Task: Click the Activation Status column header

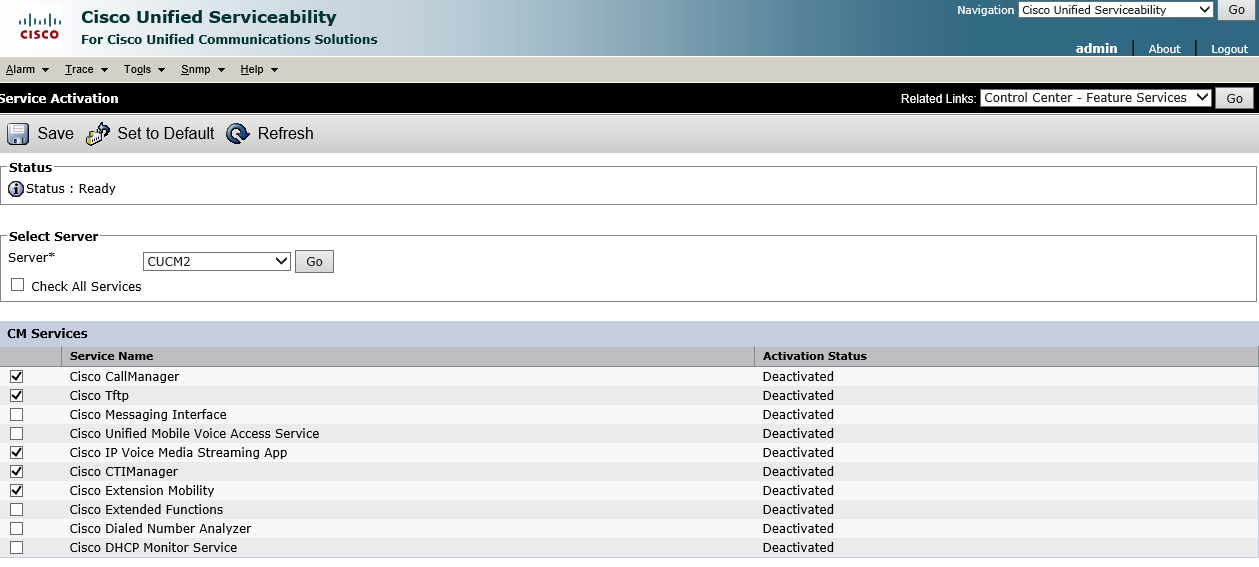Action: pos(815,356)
